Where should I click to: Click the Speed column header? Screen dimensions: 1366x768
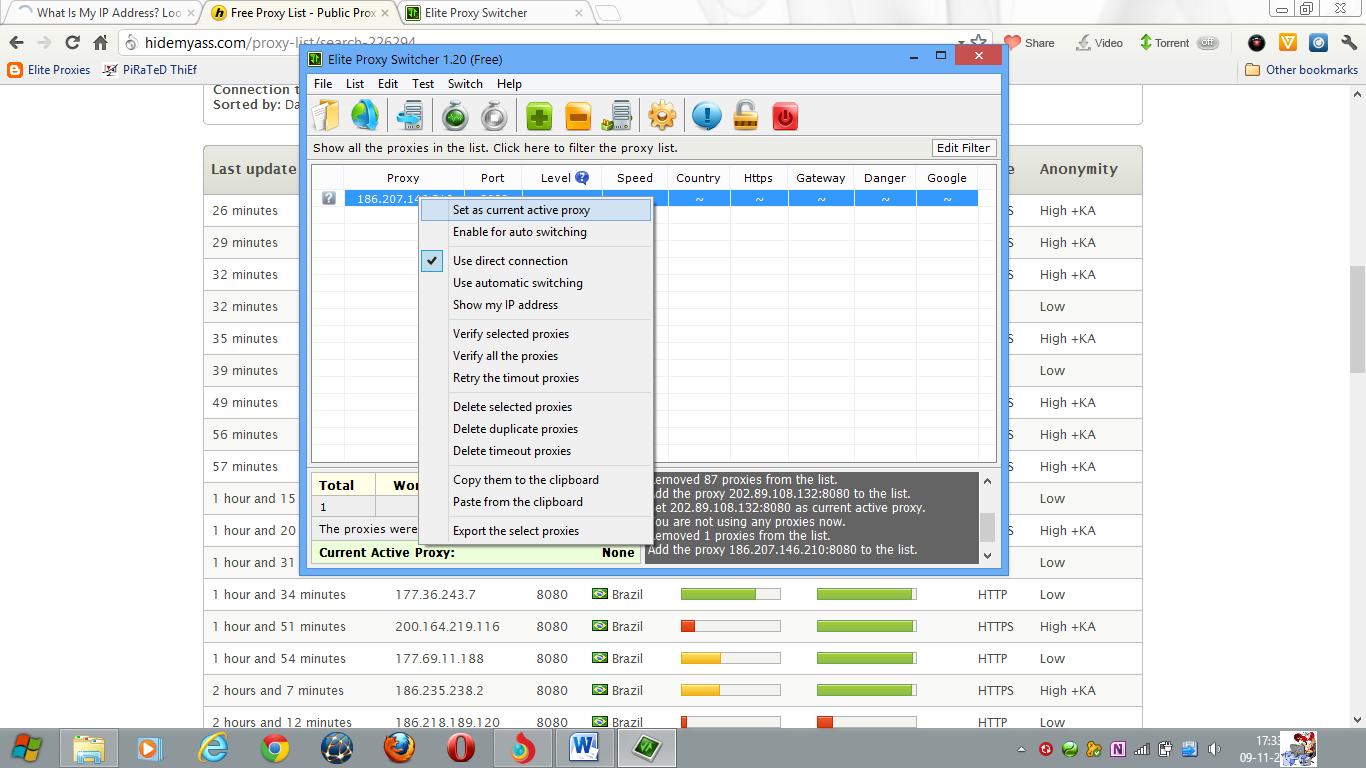(x=634, y=178)
